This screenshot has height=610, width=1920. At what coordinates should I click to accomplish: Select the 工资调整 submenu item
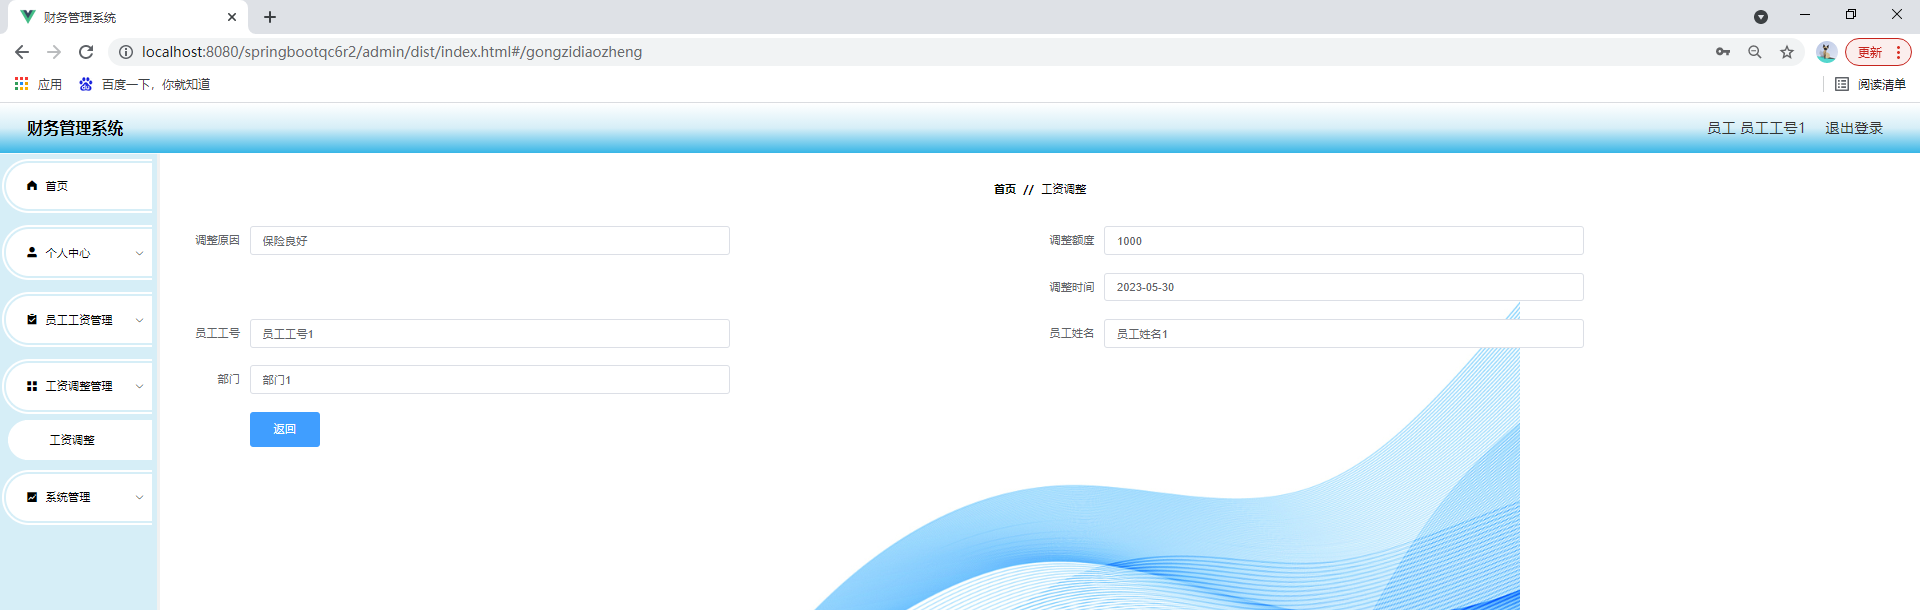[72, 440]
